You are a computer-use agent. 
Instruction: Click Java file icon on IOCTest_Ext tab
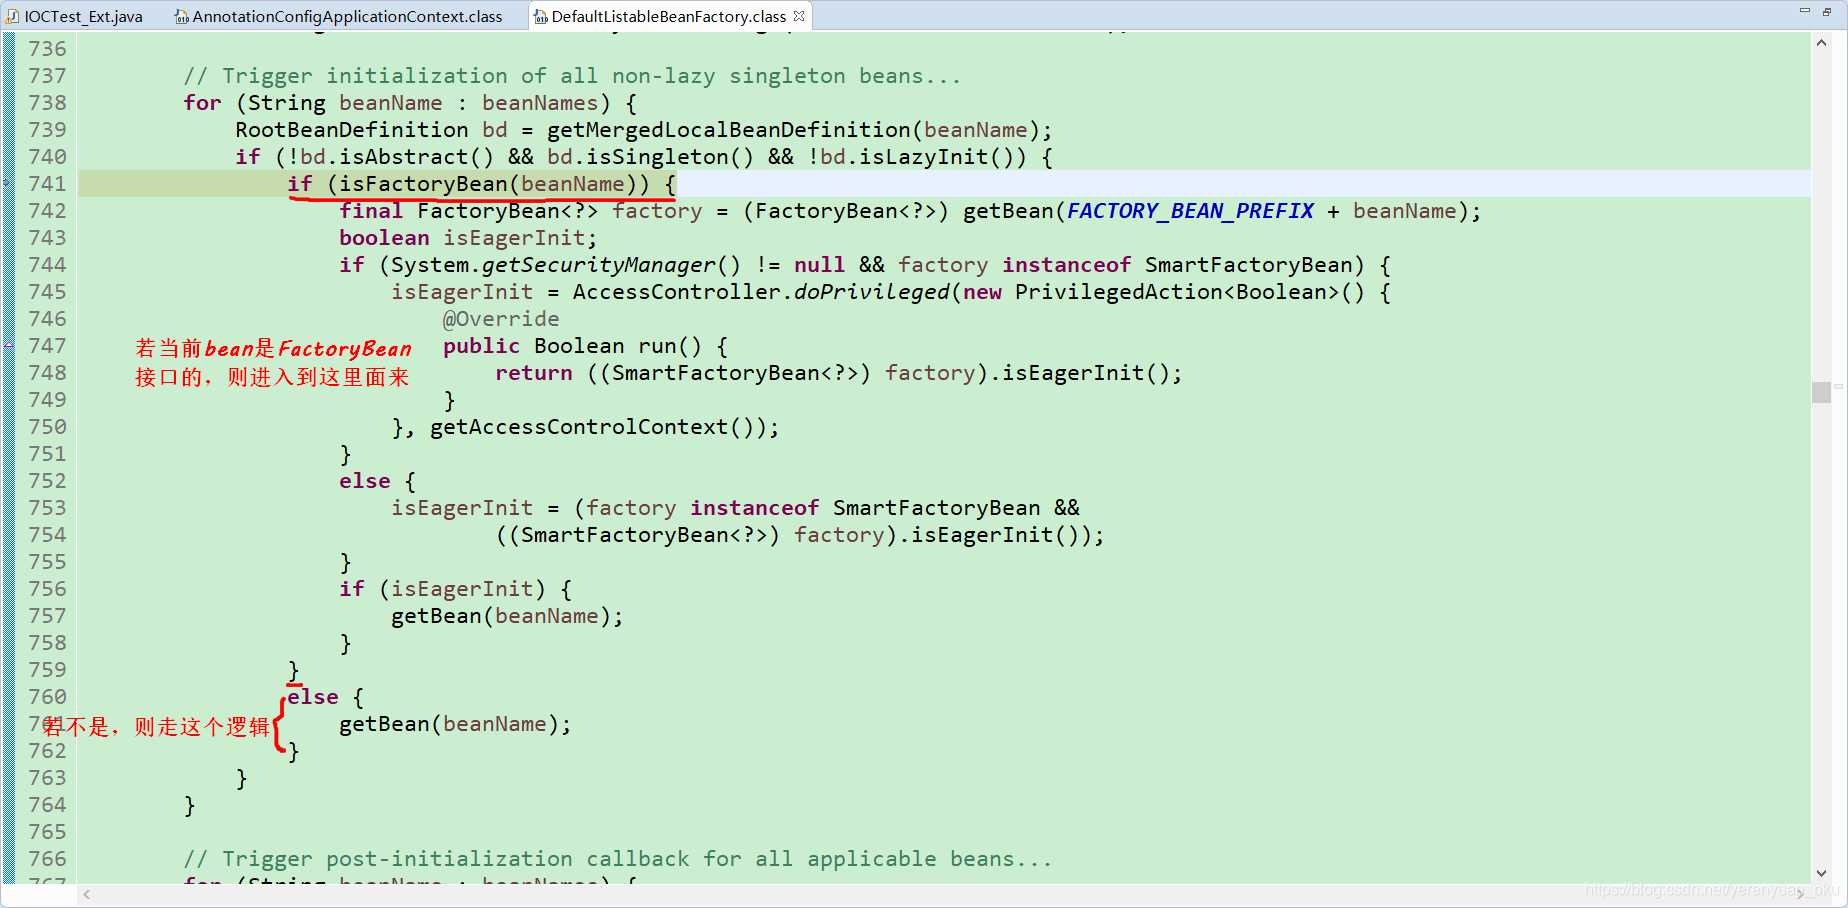click(x=13, y=16)
